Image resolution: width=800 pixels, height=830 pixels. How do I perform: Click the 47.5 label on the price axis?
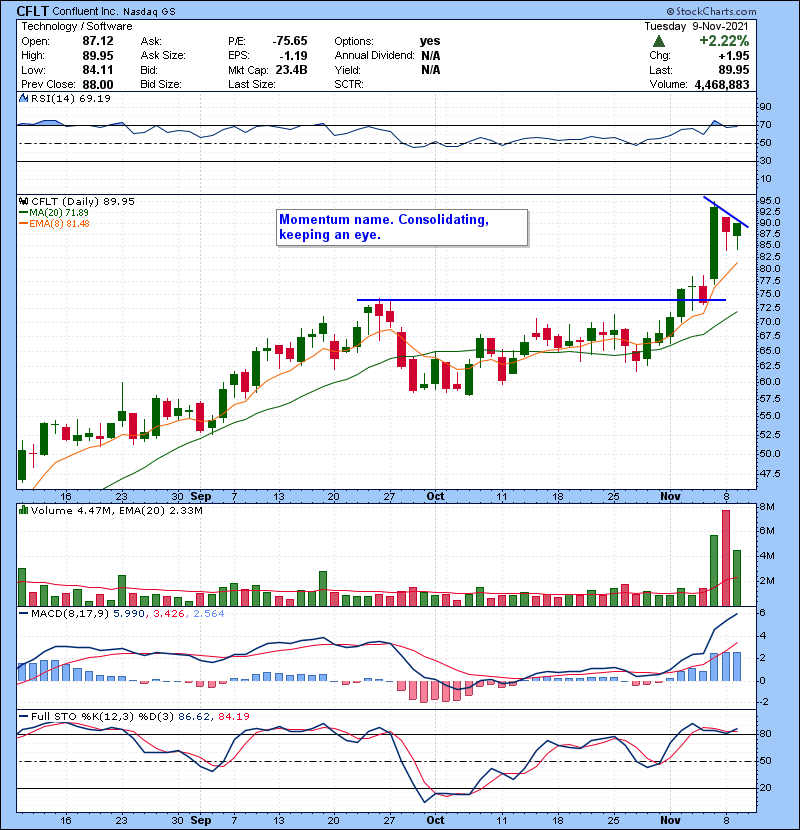(770, 474)
